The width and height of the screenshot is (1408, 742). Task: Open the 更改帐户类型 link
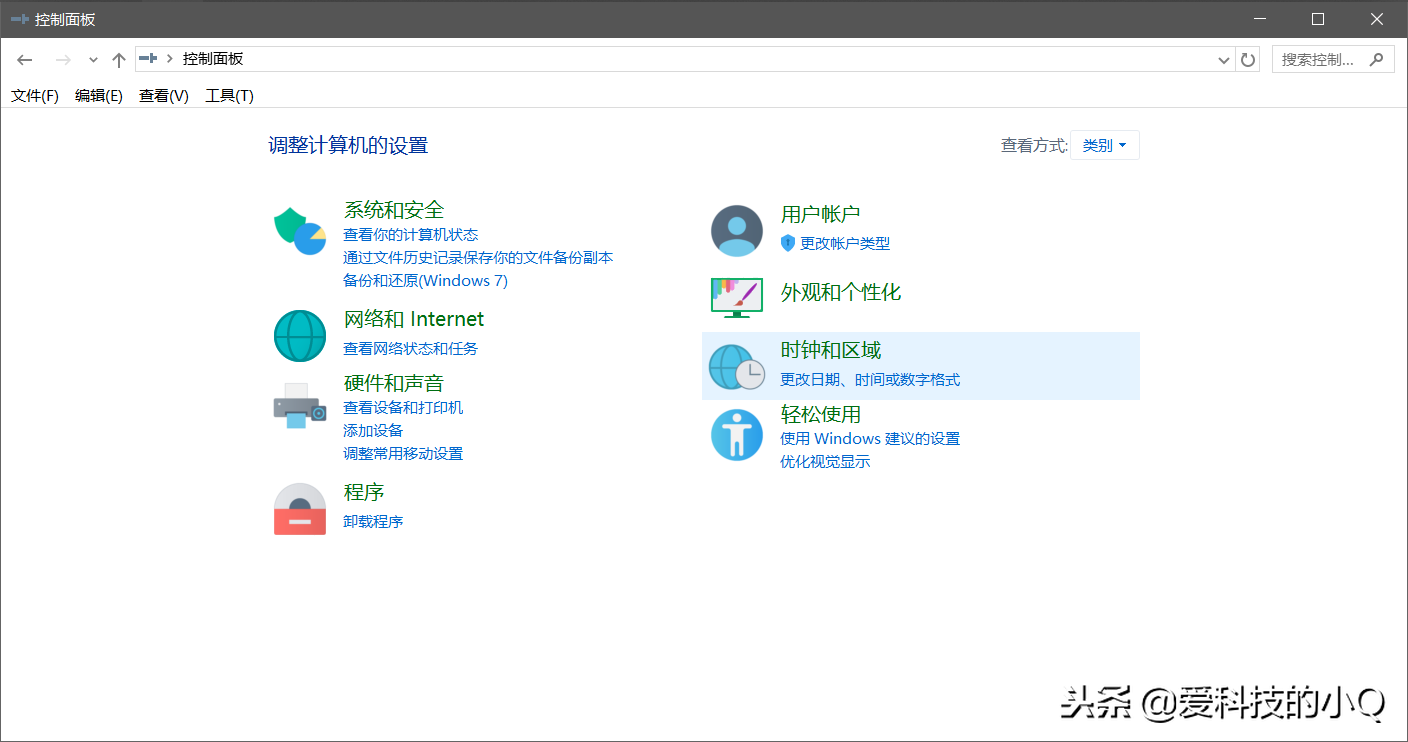[845, 243]
